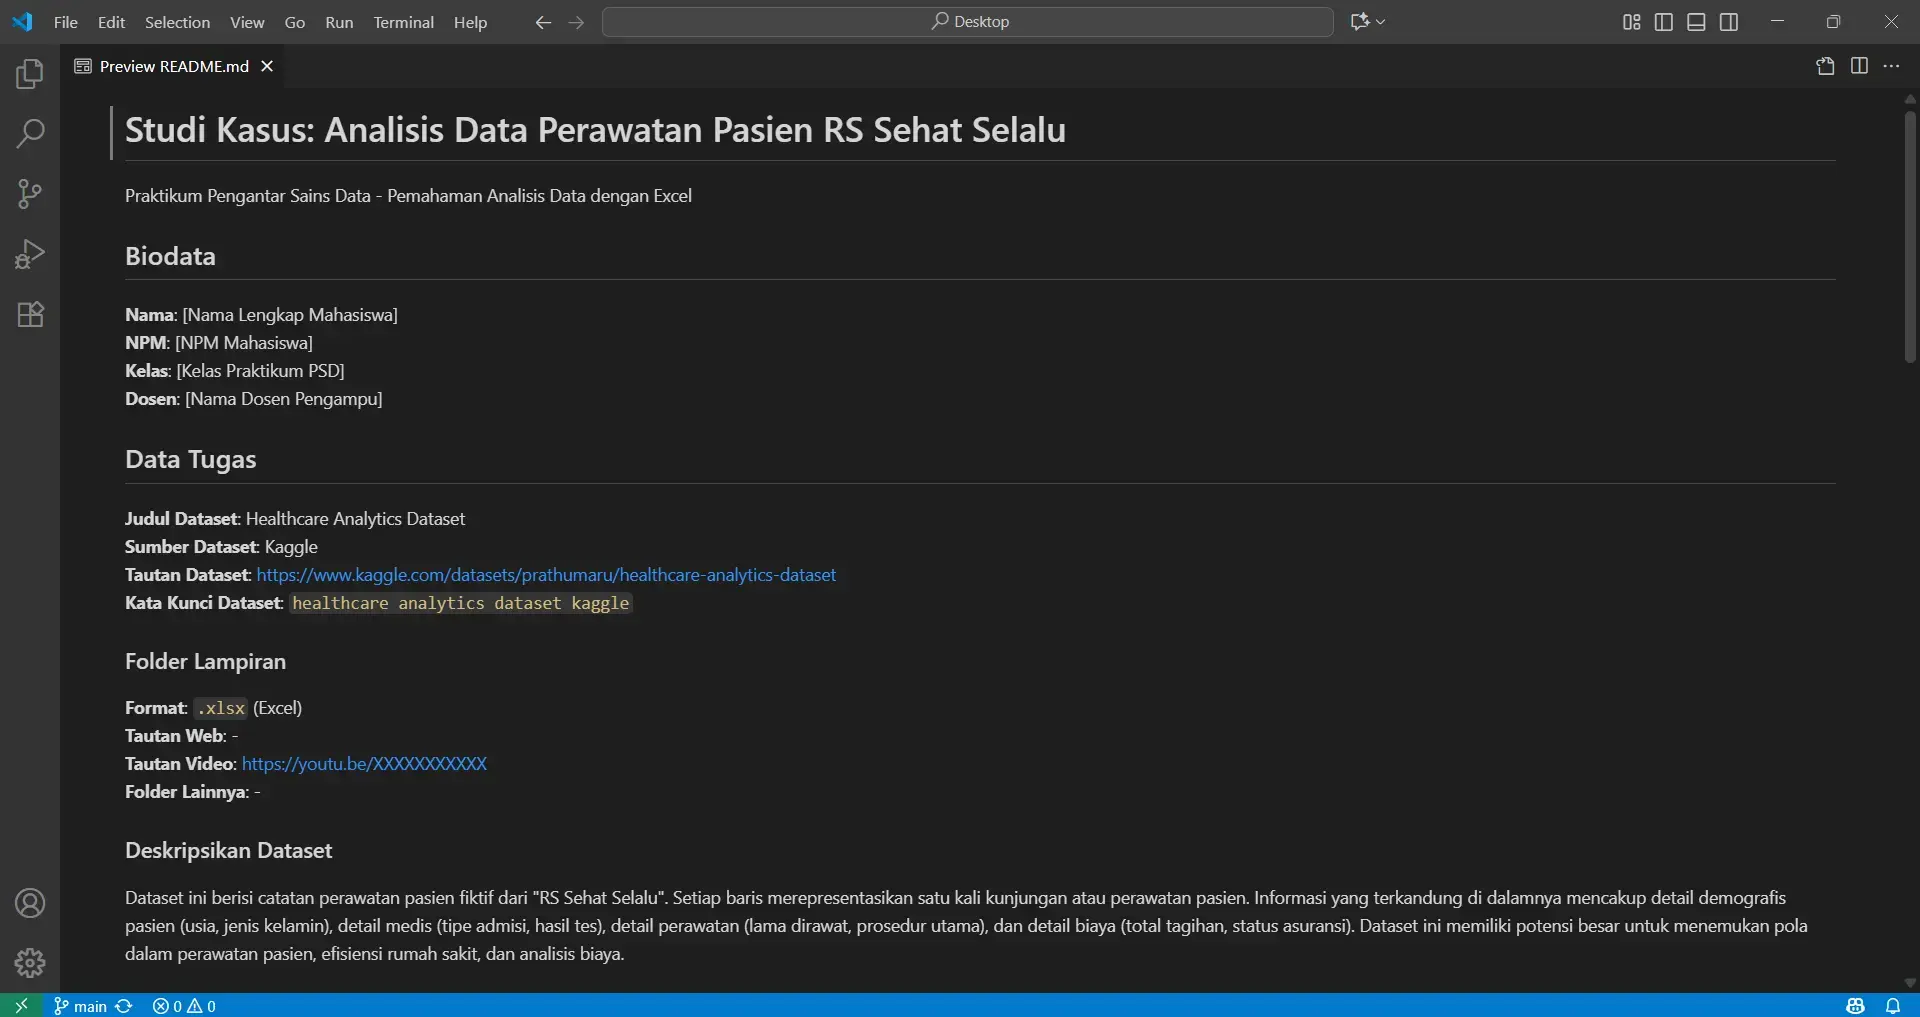Viewport: 1920px width, 1017px height.
Task: Open the Run and Debug view
Action: pyautogui.click(x=29, y=252)
